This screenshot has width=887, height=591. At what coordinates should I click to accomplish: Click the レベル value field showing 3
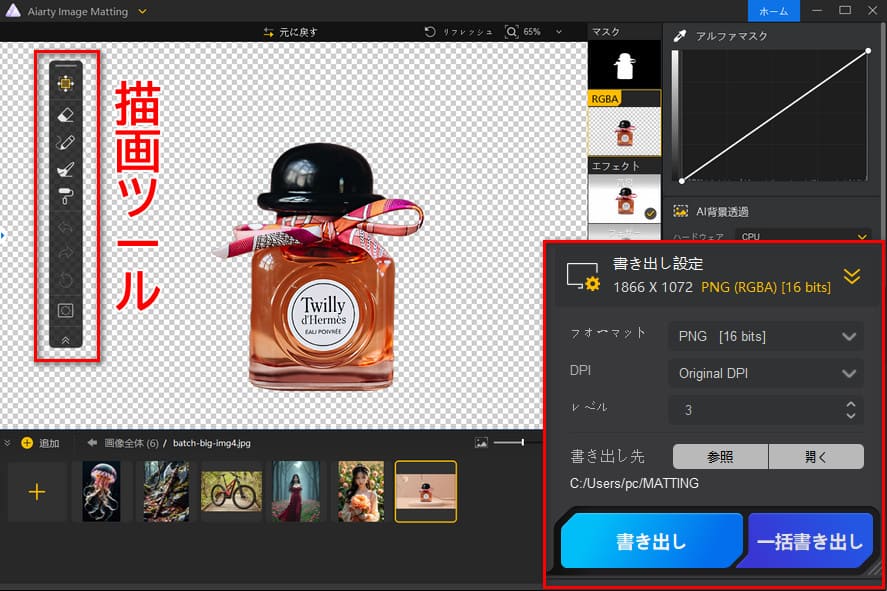pyautogui.click(x=755, y=410)
